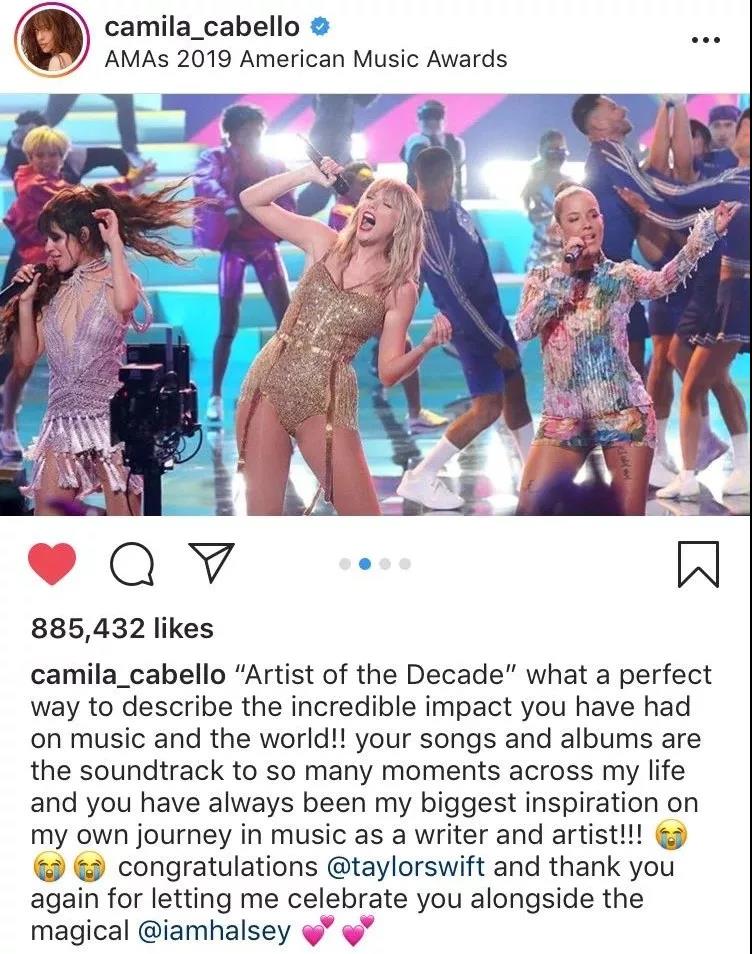Viewport: 752px width, 954px height.
Task: Open camila_cabello username in the header
Action: (202, 27)
